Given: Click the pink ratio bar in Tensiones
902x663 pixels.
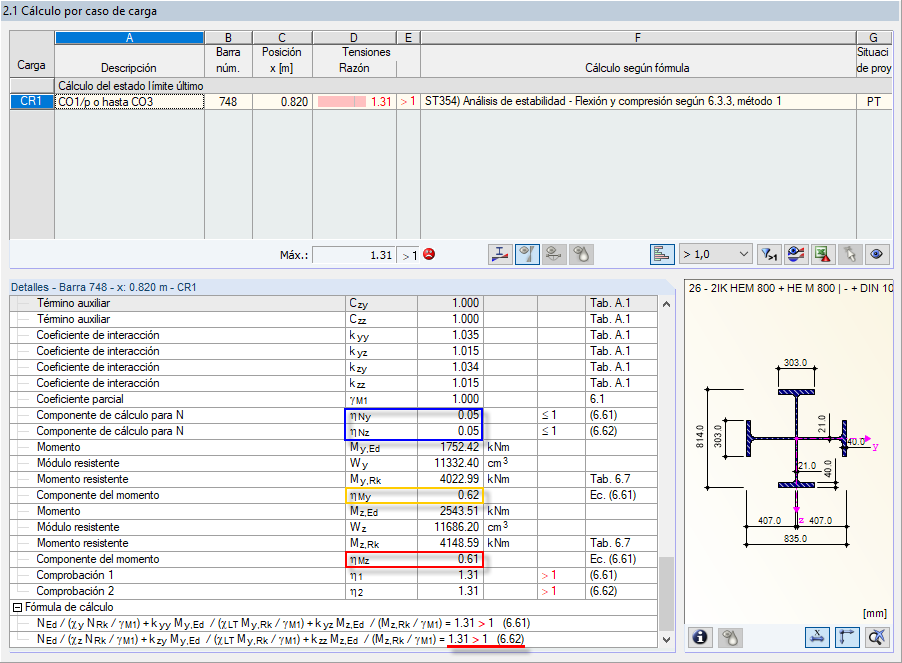Looking at the screenshot, I should tap(343, 102).
